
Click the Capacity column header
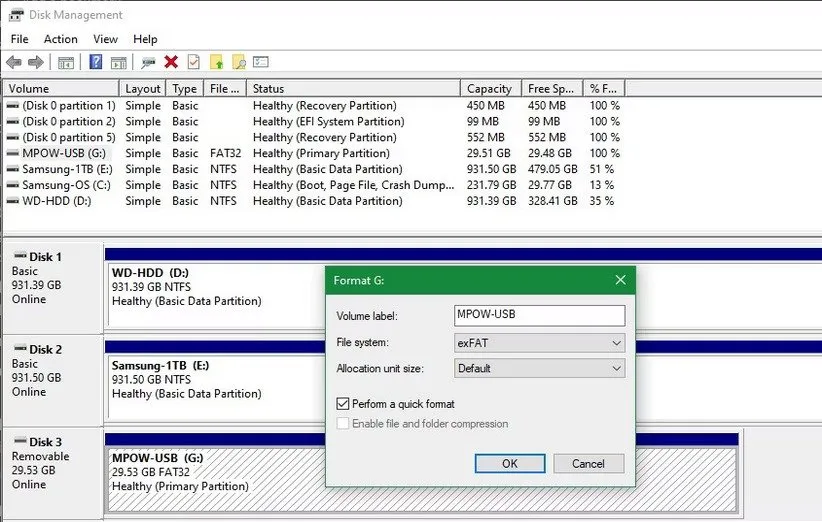click(x=489, y=89)
